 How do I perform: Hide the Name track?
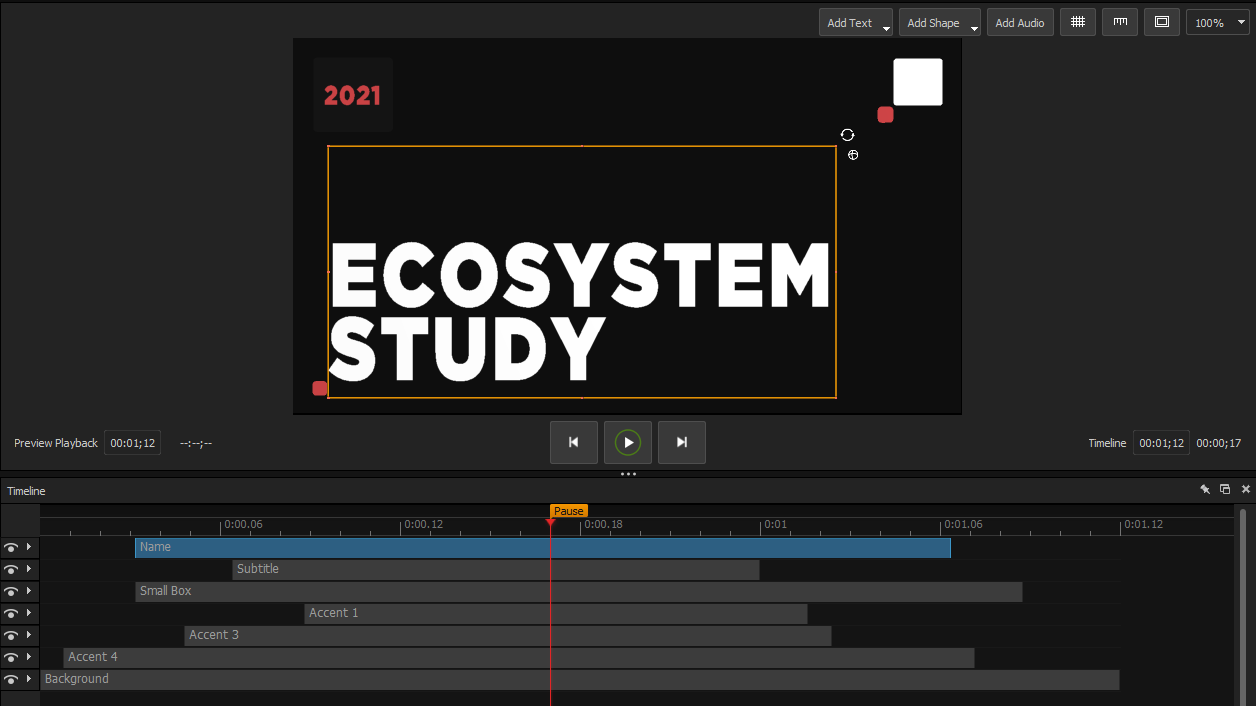(11, 548)
